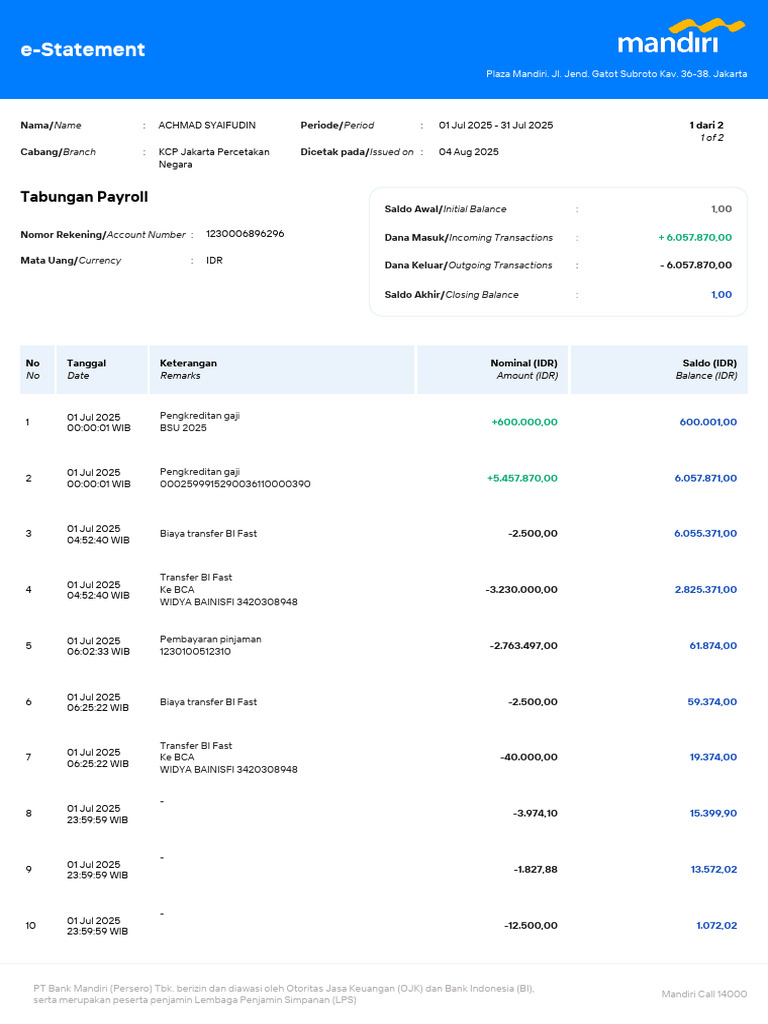Click amount -1.827,88
This screenshot has height=1024, width=768.
(536, 870)
